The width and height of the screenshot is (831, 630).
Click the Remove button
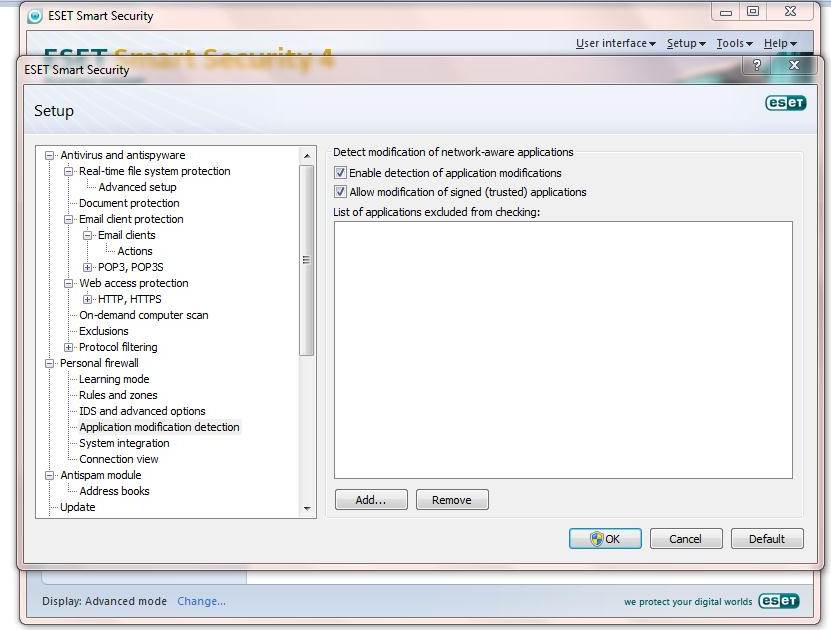point(452,500)
